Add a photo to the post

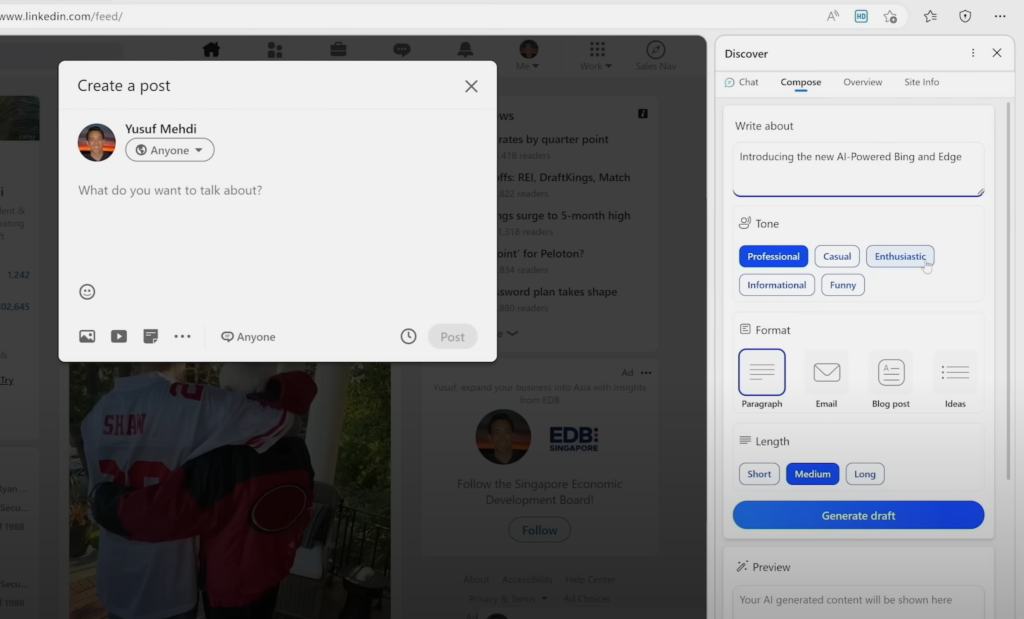pyautogui.click(x=87, y=336)
